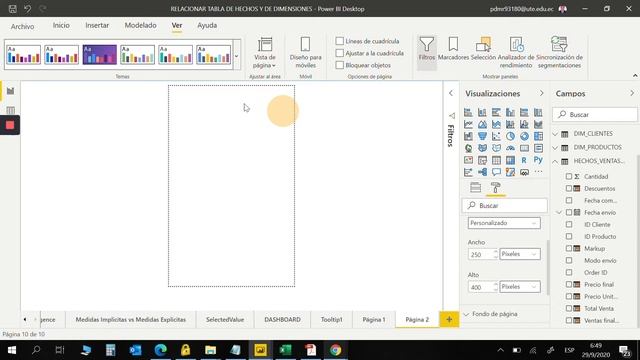Open Sincronización de segmentaciones pane
This screenshot has width=640, height=360.
pyautogui.click(x=559, y=52)
